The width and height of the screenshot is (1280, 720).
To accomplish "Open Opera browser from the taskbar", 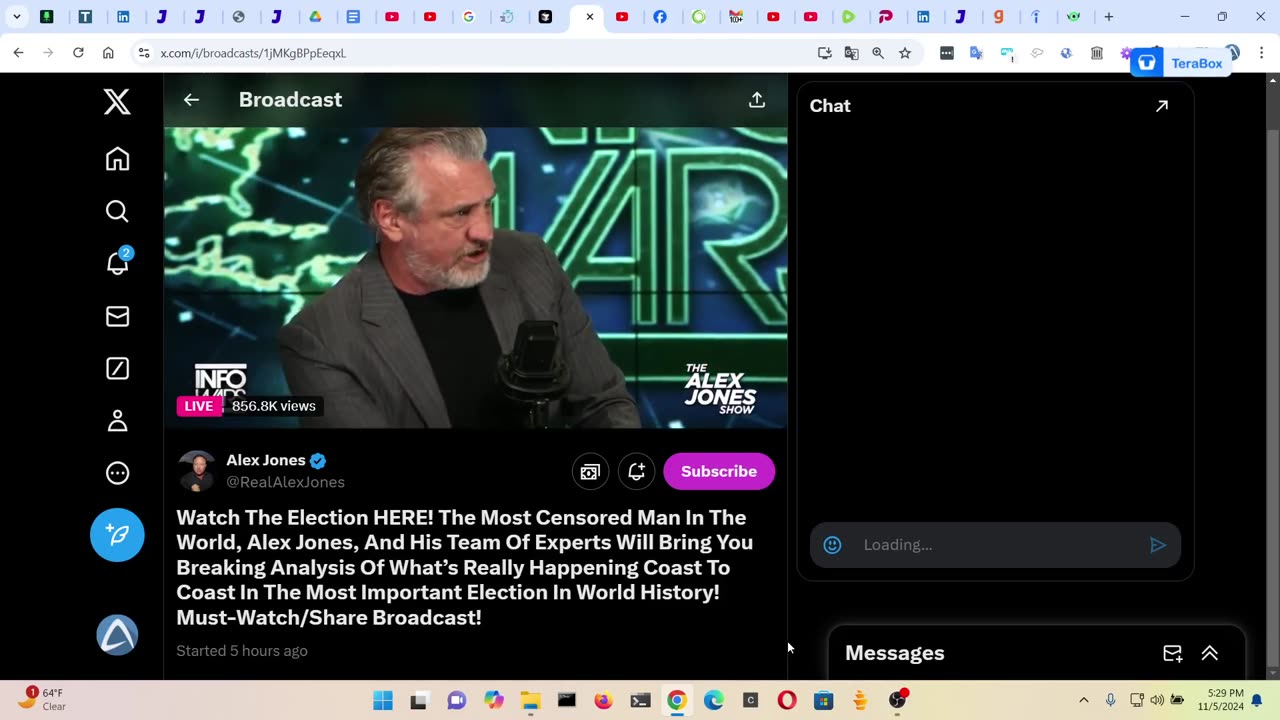I will pyautogui.click(x=787, y=701).
